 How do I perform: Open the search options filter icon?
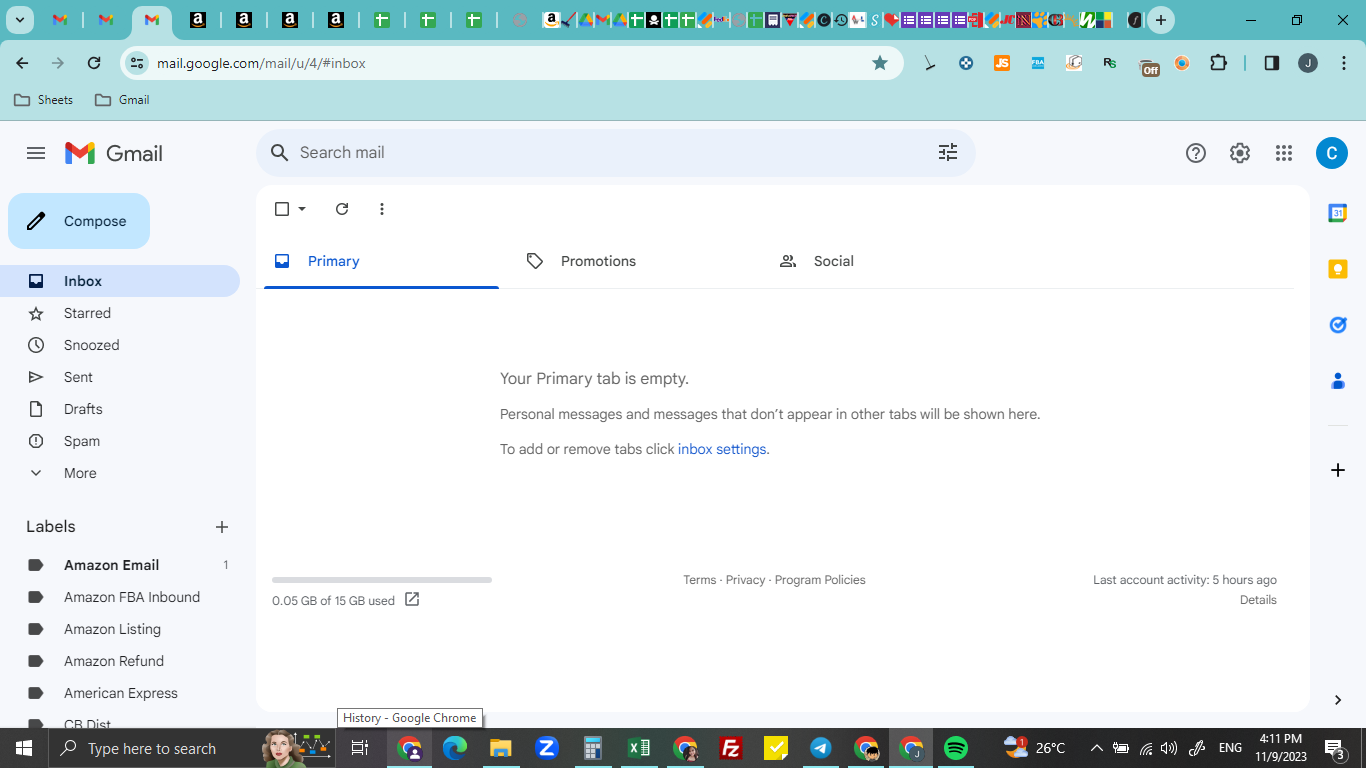(x=948, y=152)
